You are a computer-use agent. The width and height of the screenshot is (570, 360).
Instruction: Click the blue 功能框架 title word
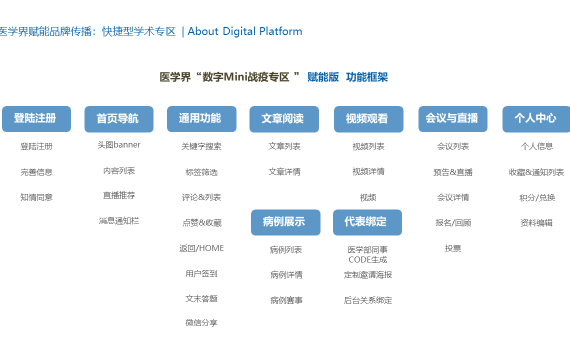tap(367, 77)
